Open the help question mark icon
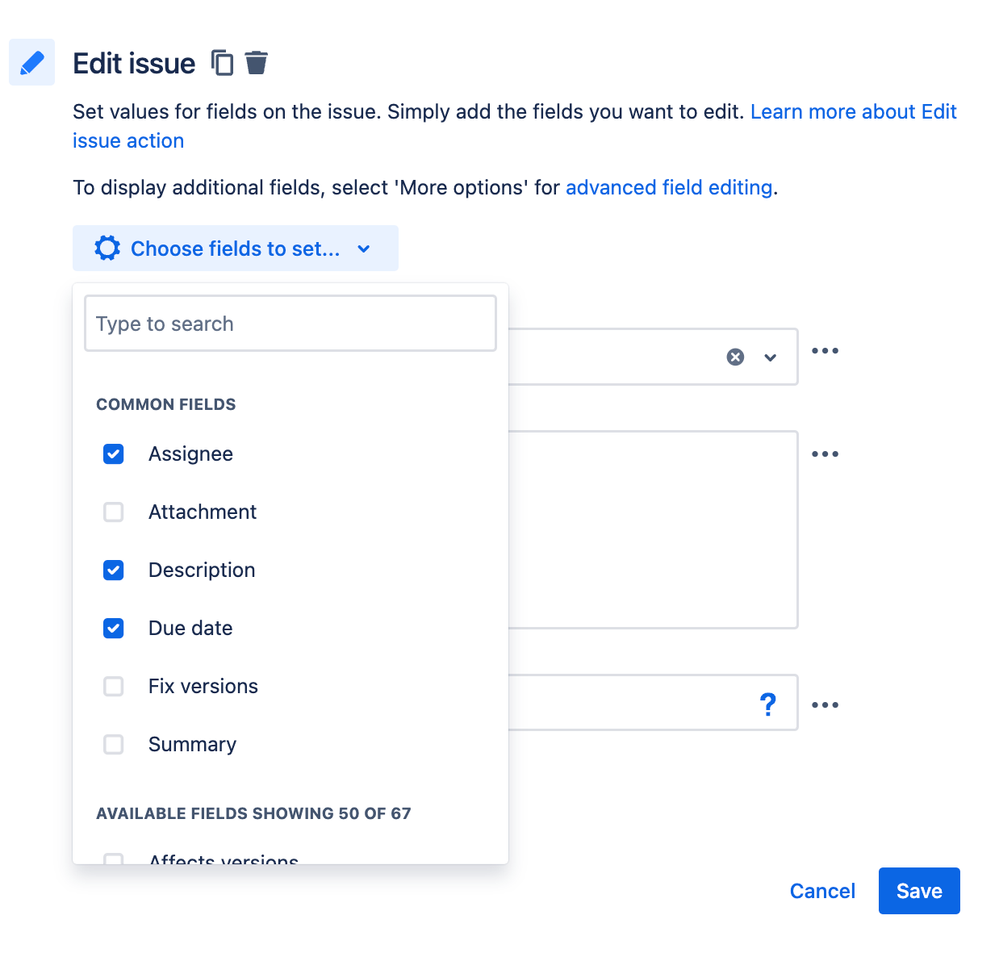This screenshot has height=978, width=999. 768,704
